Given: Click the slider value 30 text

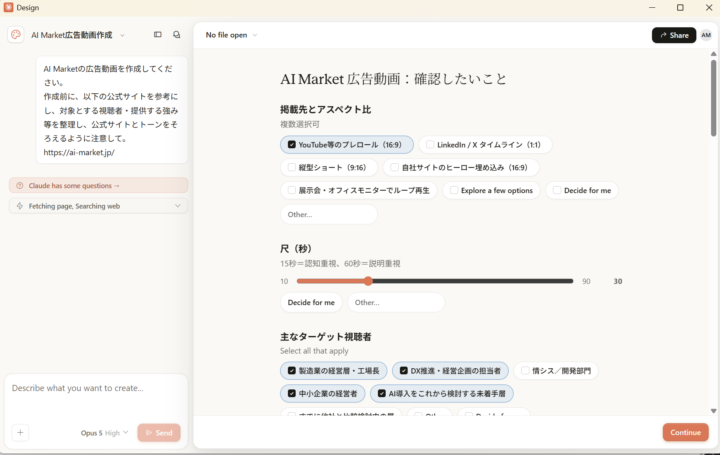Looking at the screenshot, I should [x=618, y=281].
